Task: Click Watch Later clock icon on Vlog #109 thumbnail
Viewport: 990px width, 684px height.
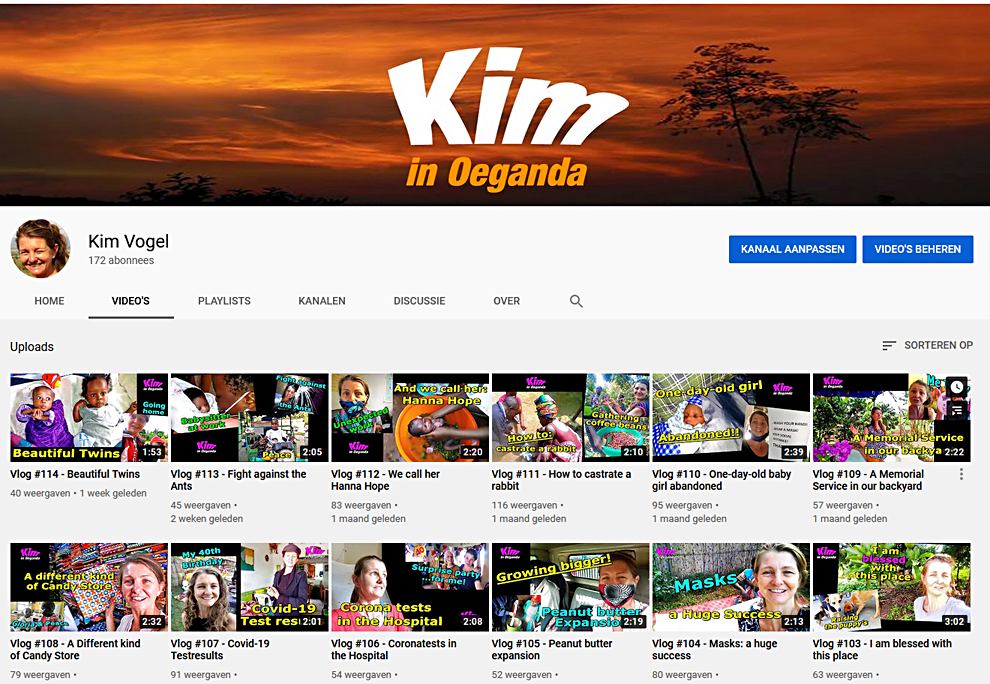Action: click(957, 387)
